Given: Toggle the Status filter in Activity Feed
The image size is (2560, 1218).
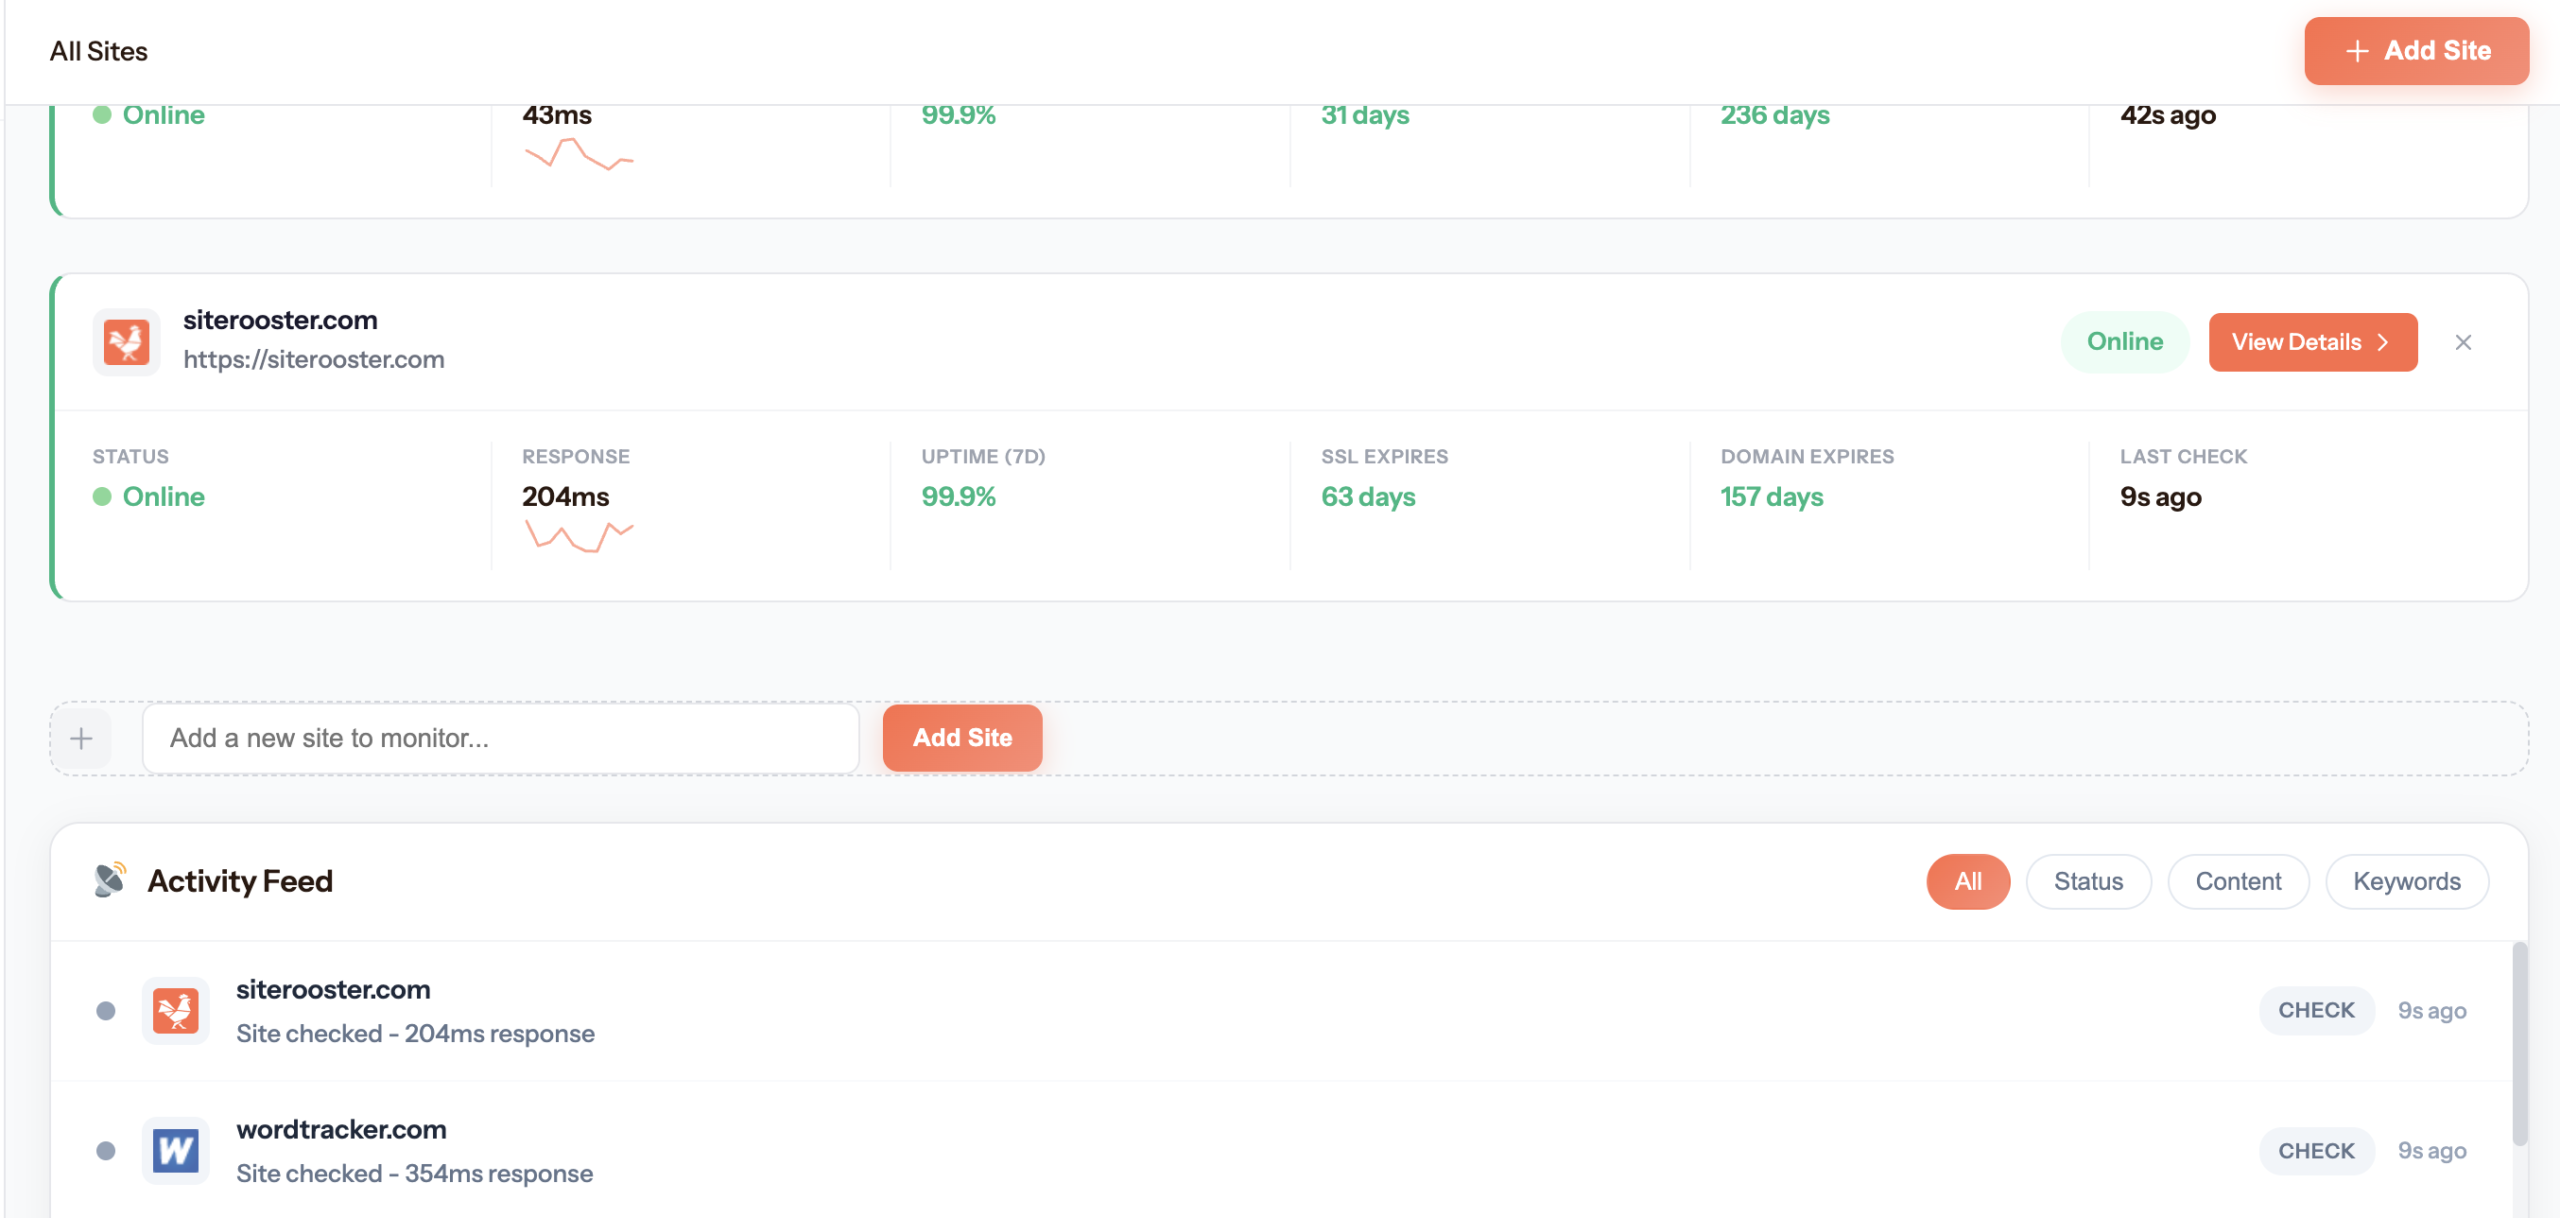Looking at the screenshot, I should [2089, 881].
